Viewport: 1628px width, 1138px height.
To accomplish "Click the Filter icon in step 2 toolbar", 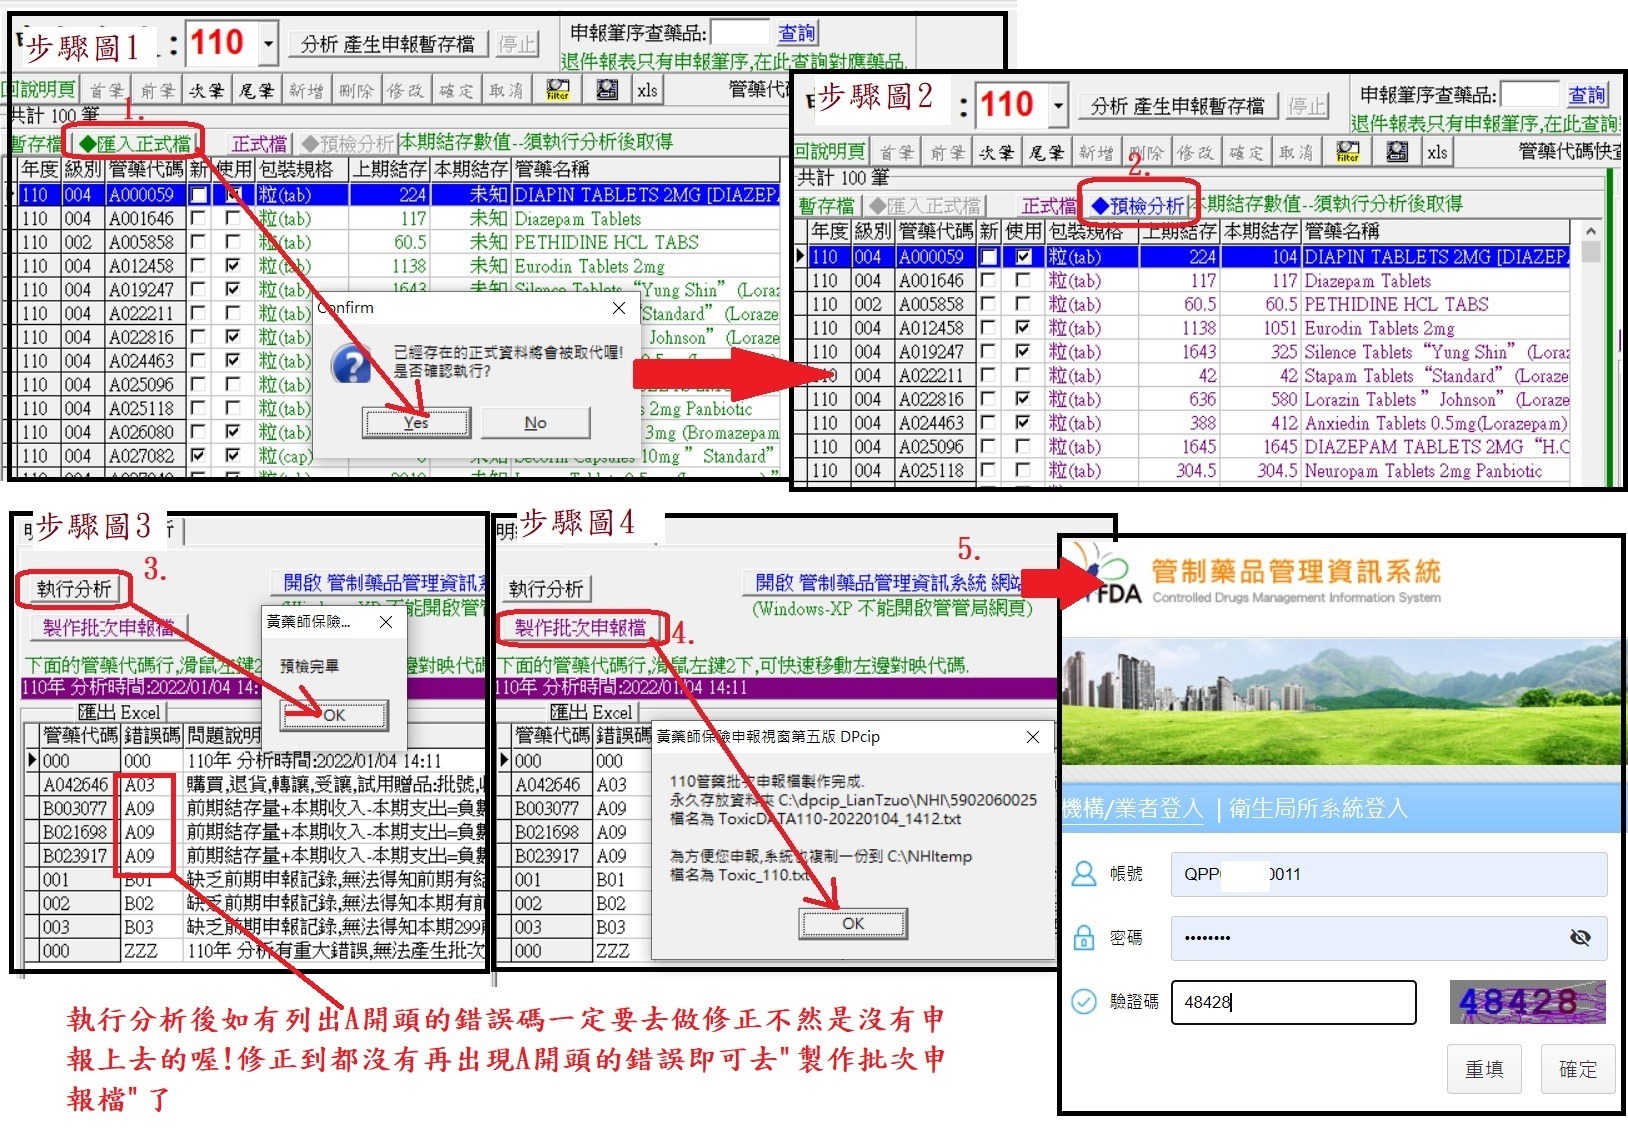I will click(1348, 152).
